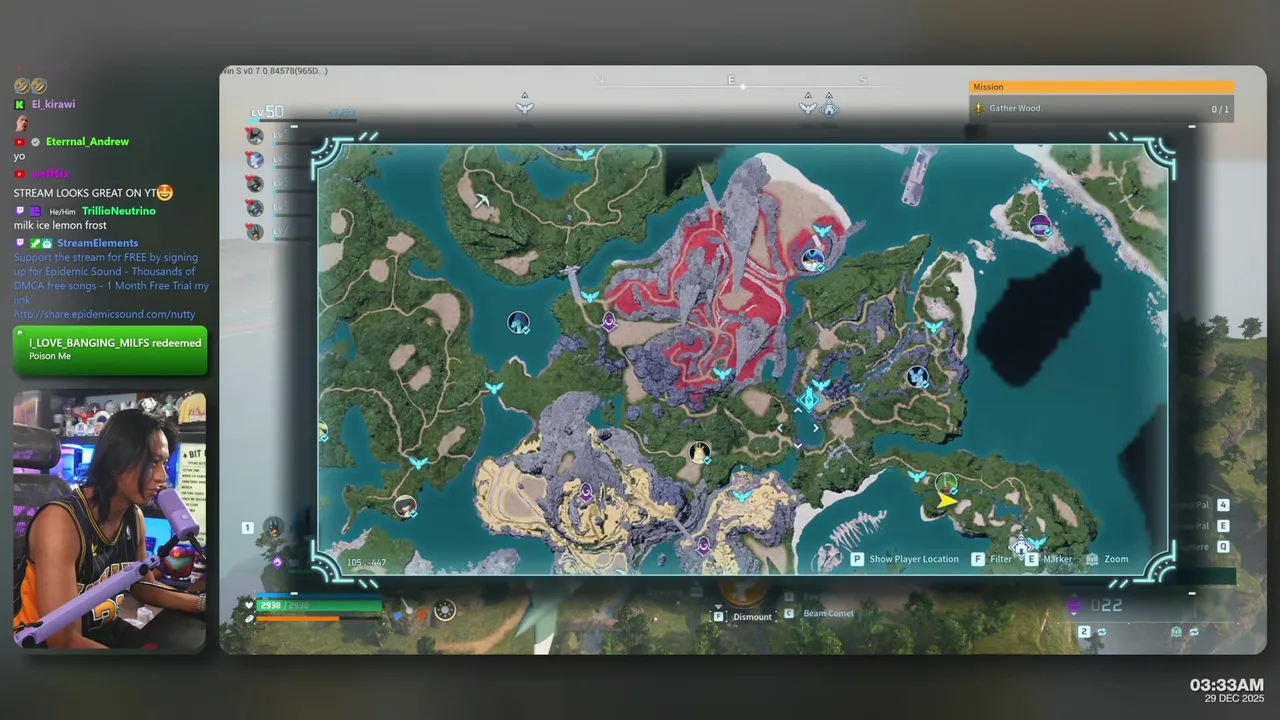Click the Zoom control label
The height and width of the screenshot is (720, 1280).
click(x=1116, y=559)
